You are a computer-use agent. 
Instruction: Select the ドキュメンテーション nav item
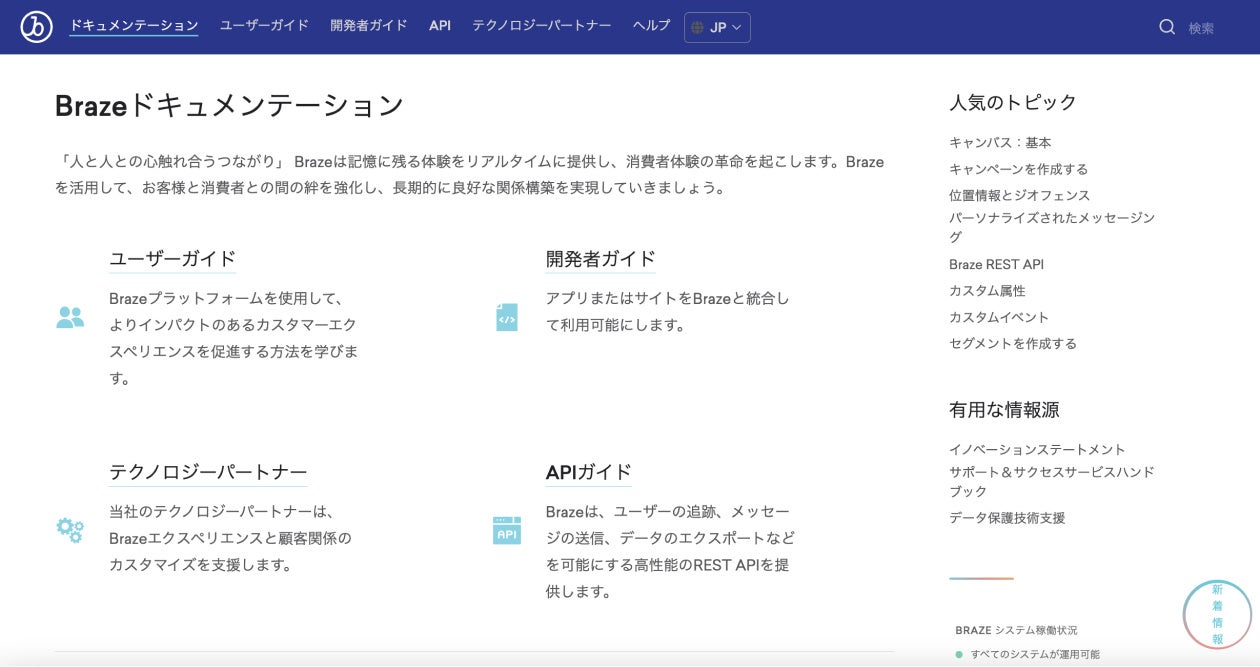134,26
